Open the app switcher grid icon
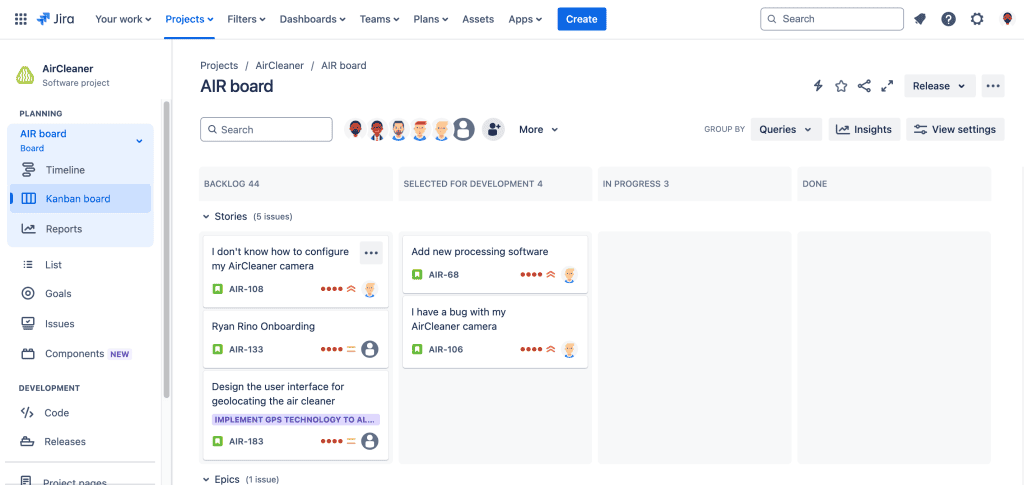This screenshot has height=485, width=1024. (20, 19)
